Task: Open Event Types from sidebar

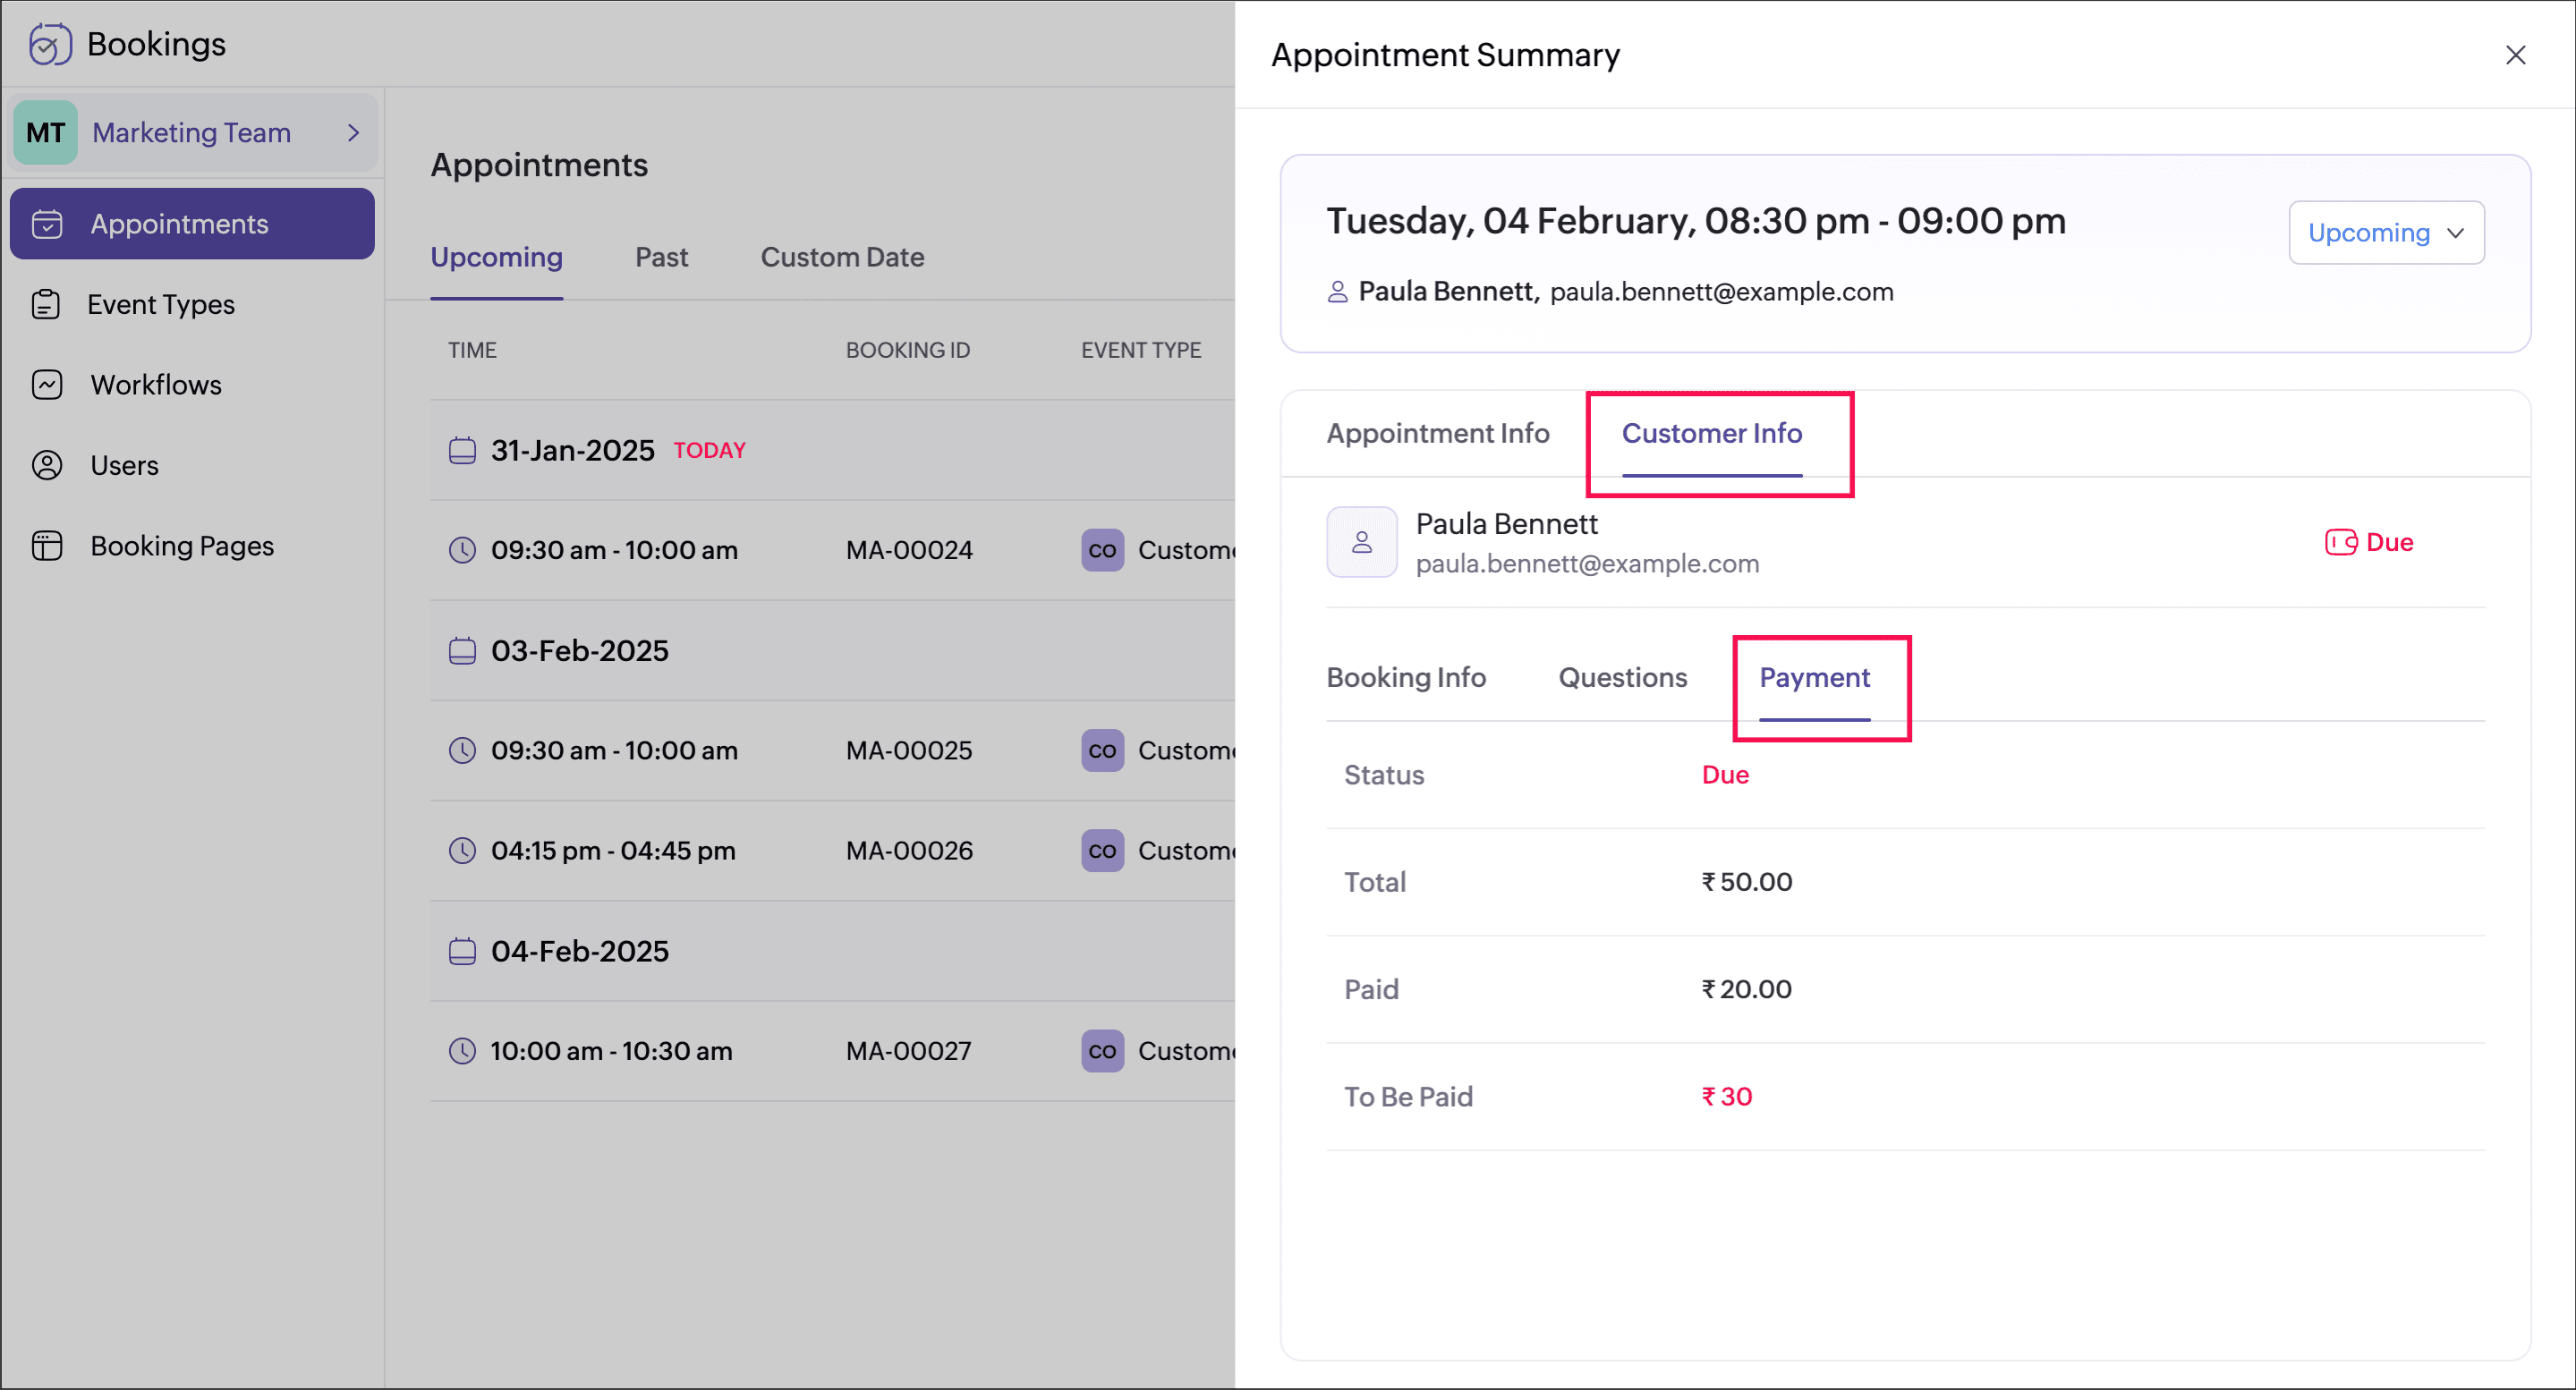Action: point(160,304)
